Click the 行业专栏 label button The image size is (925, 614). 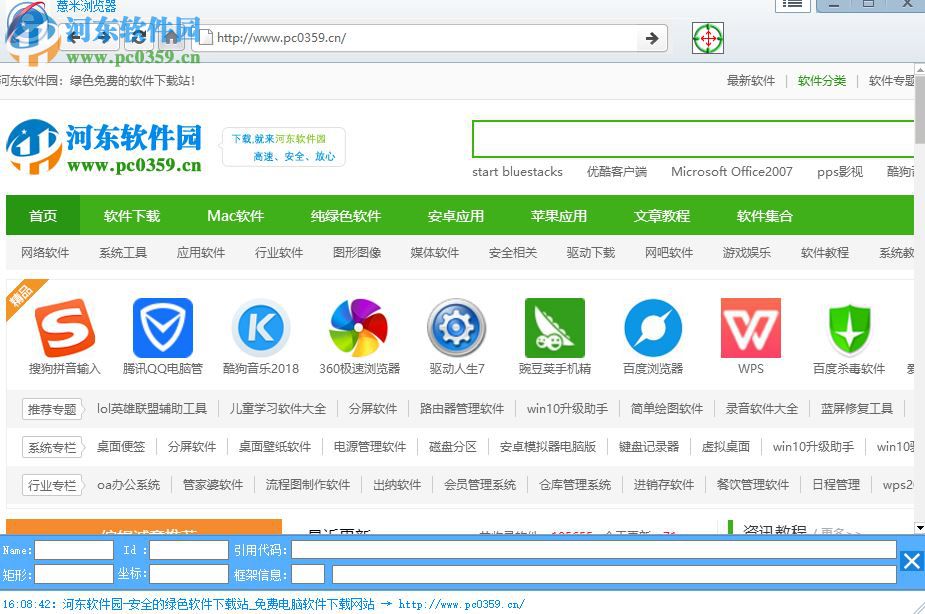[52, 485]
